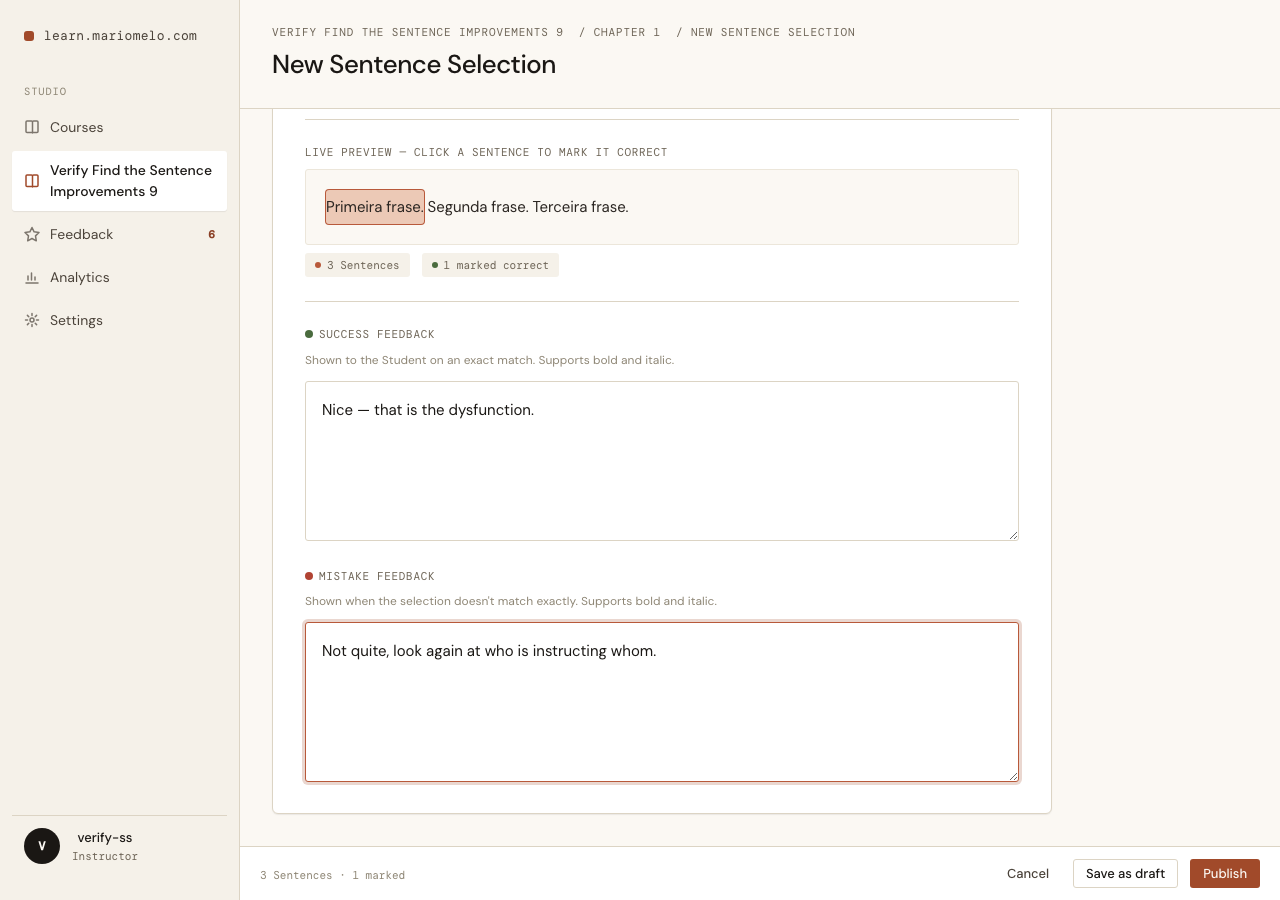Mark 'Segunda frase.' as correct
The image size is (1280, 900).
click(x=478, y=207)
